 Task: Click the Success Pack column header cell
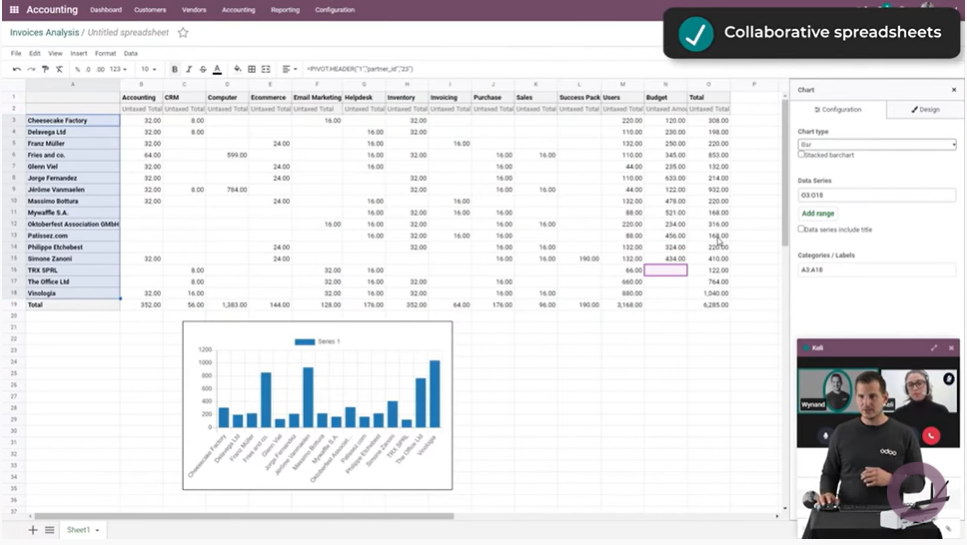point(579,97)
